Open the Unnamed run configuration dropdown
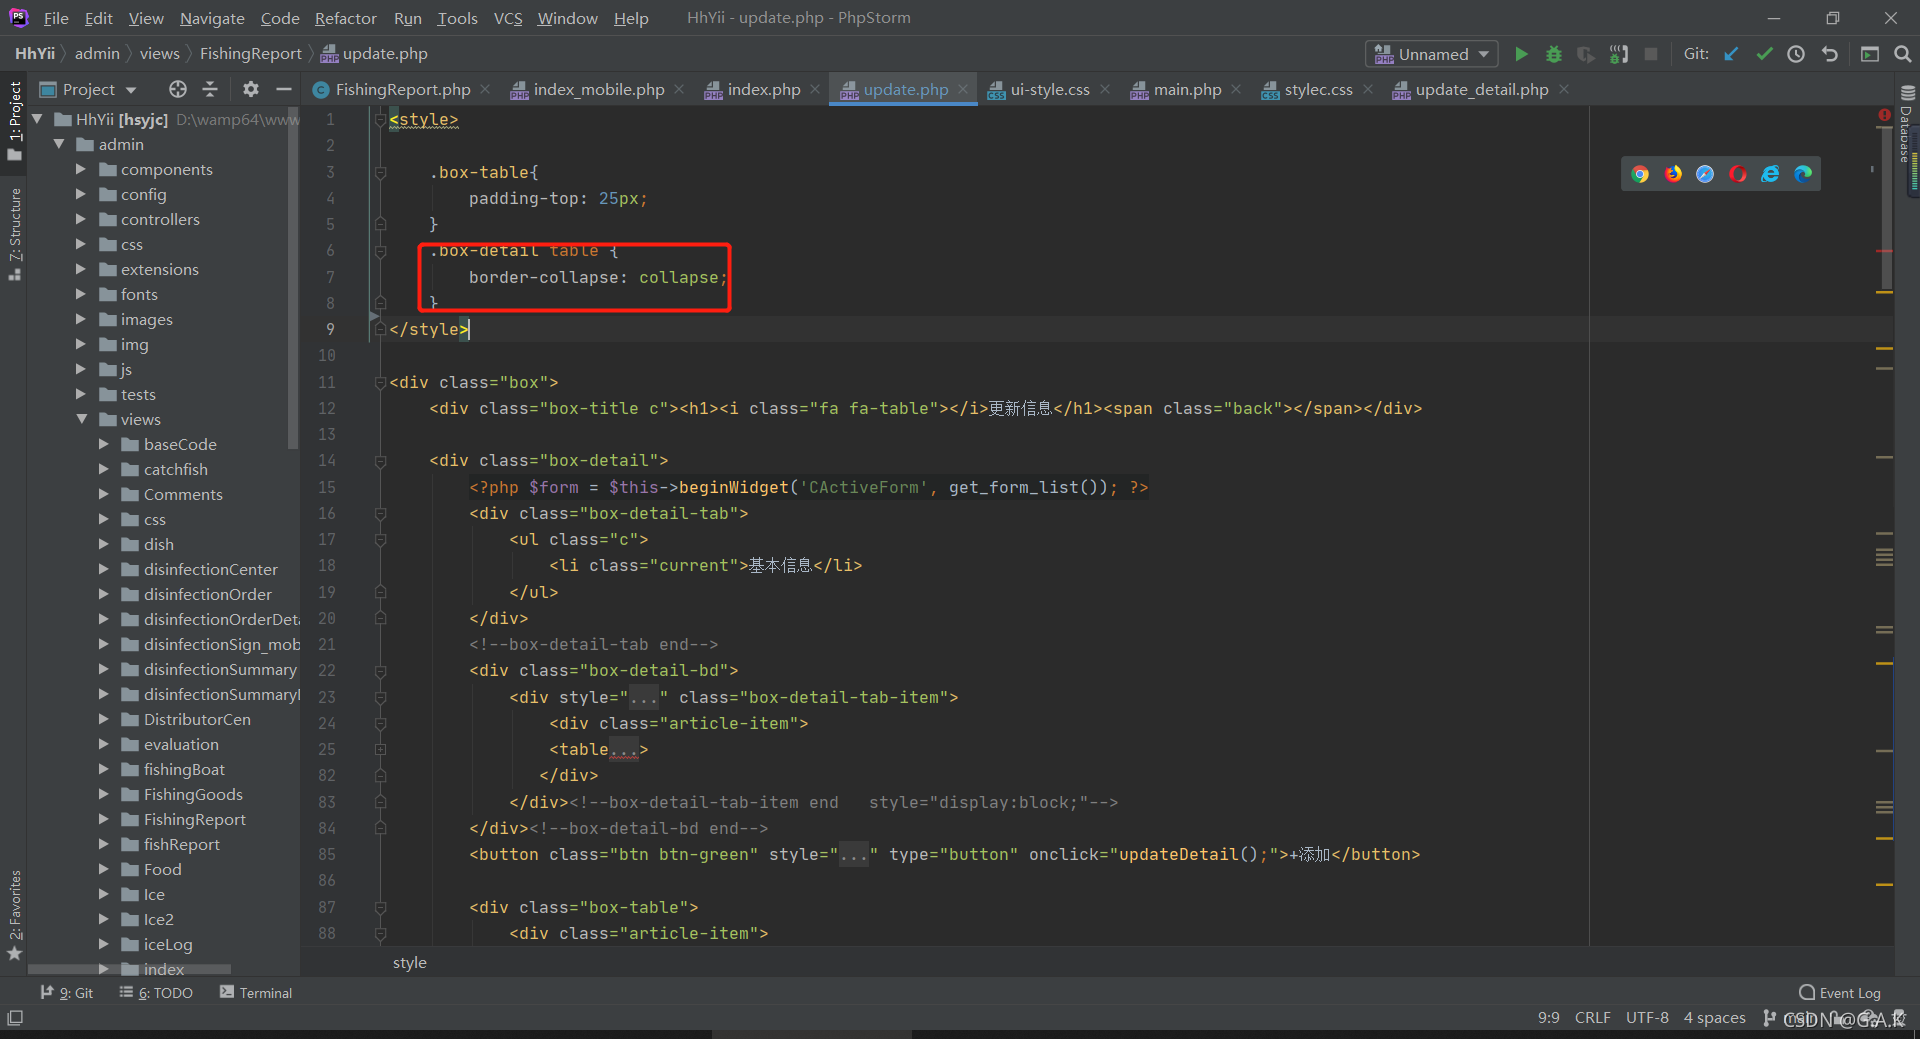The width and height of the screenshot is (1920, 1039). pos(1431,54)
